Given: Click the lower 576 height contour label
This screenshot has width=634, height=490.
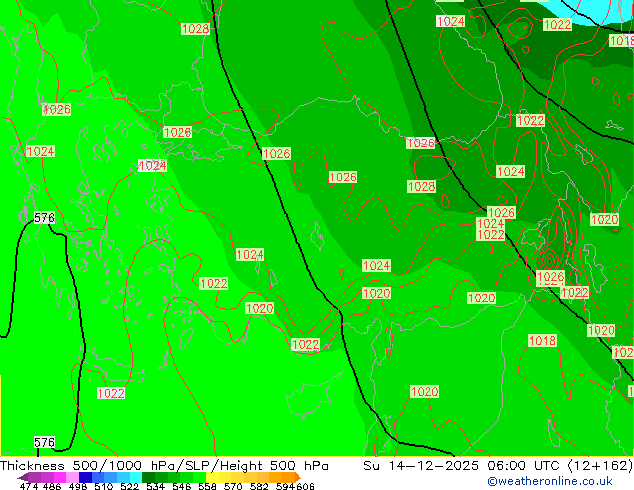Looking at the screenshot, I should 44,442.
